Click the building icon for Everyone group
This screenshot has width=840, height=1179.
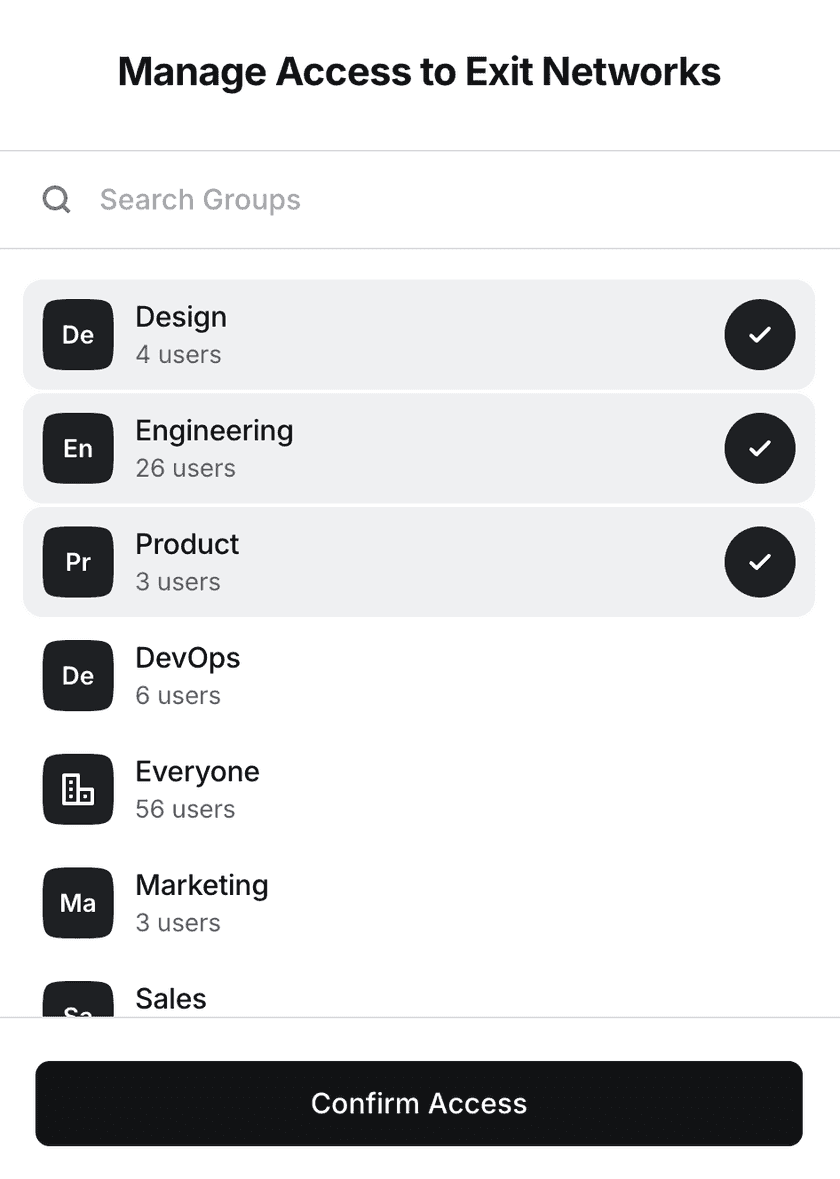(x=77, y=789)
